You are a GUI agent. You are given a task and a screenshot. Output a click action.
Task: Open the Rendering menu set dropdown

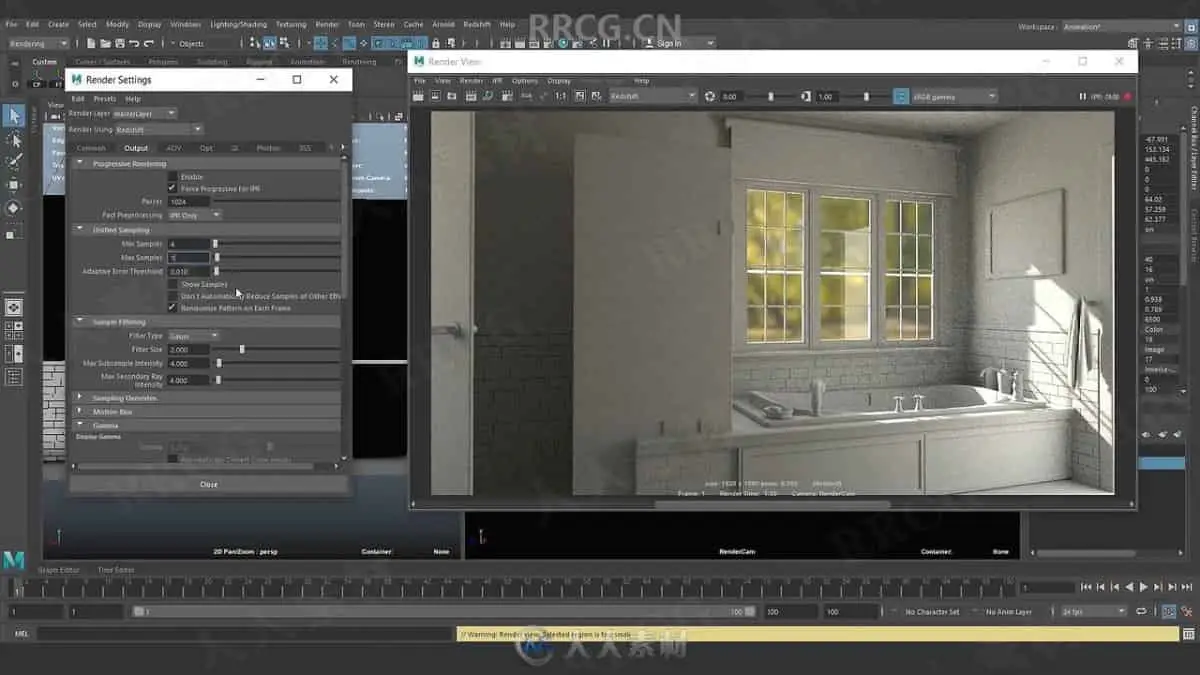tap(38, 43)
